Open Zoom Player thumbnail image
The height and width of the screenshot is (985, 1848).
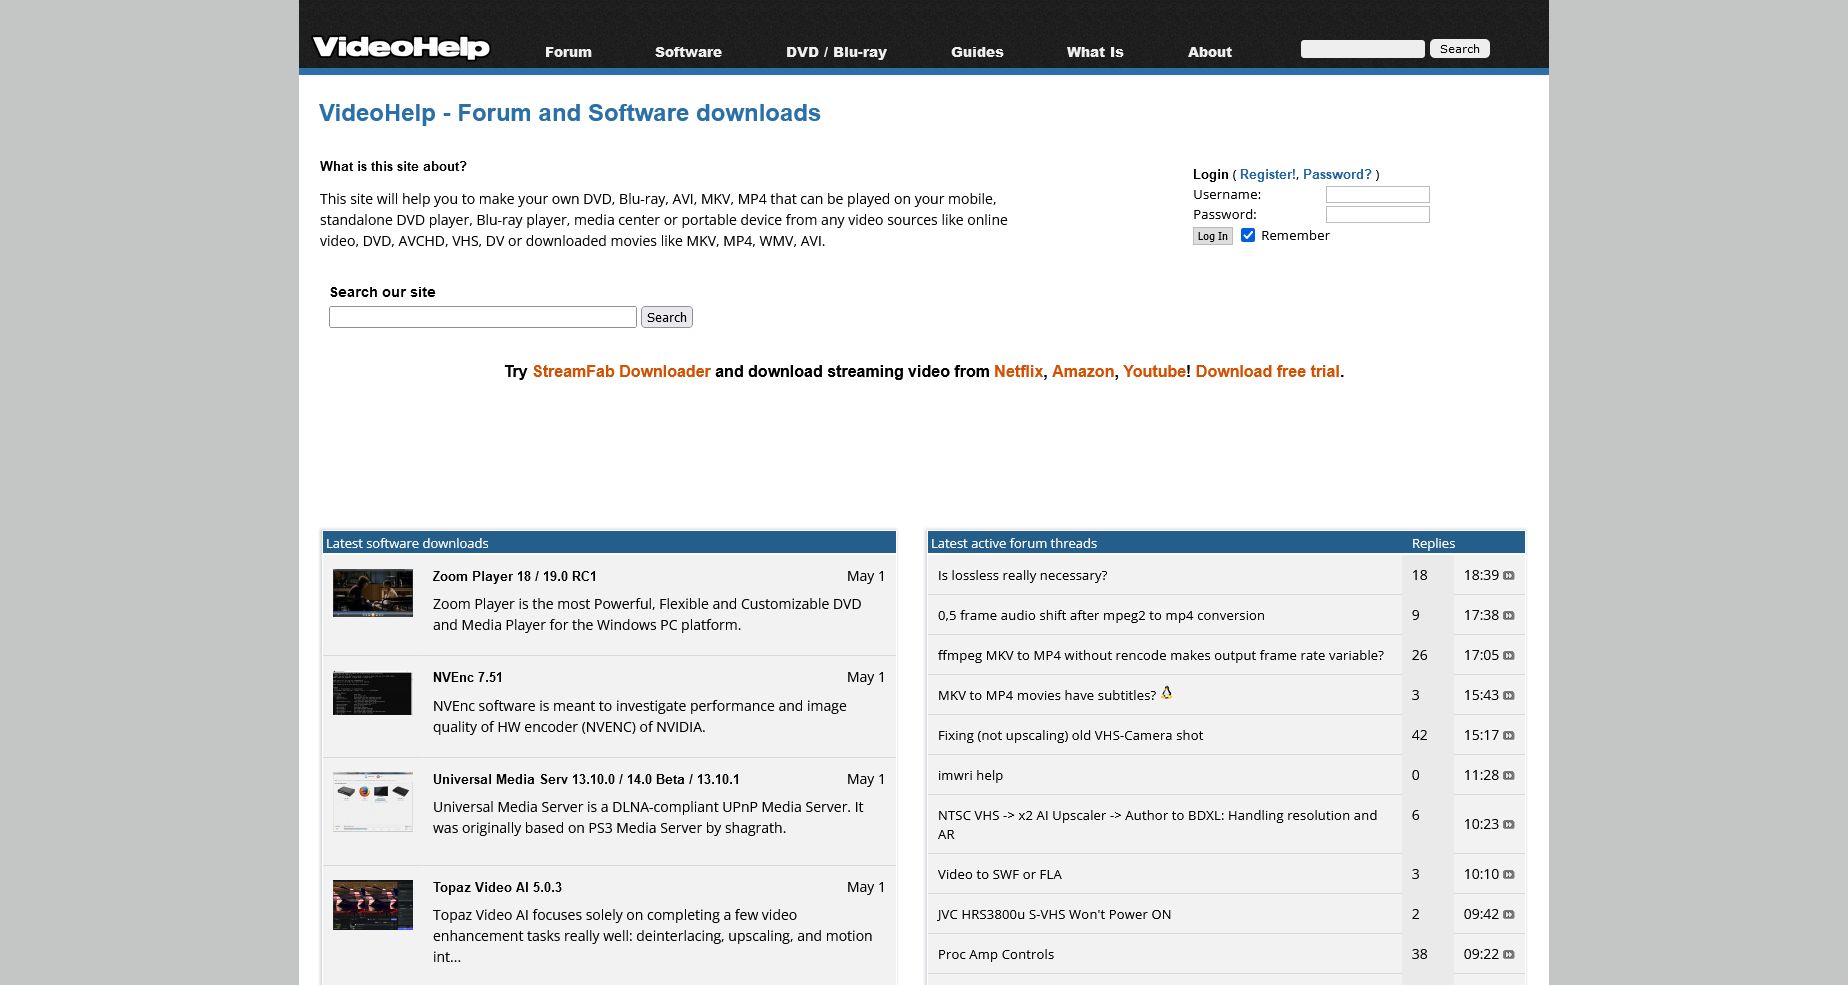[372, 593]
